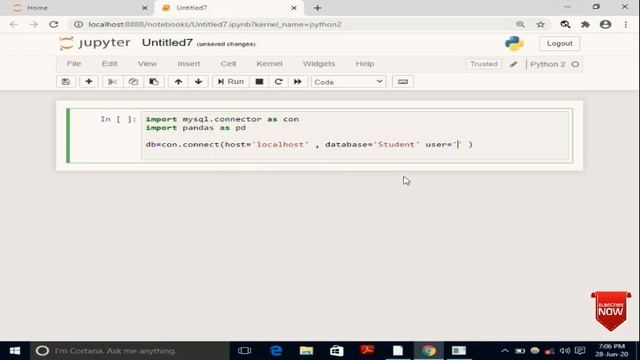Open the Chrome profile avatar
The width and height of the screenshot is (640, 360).
605,24
